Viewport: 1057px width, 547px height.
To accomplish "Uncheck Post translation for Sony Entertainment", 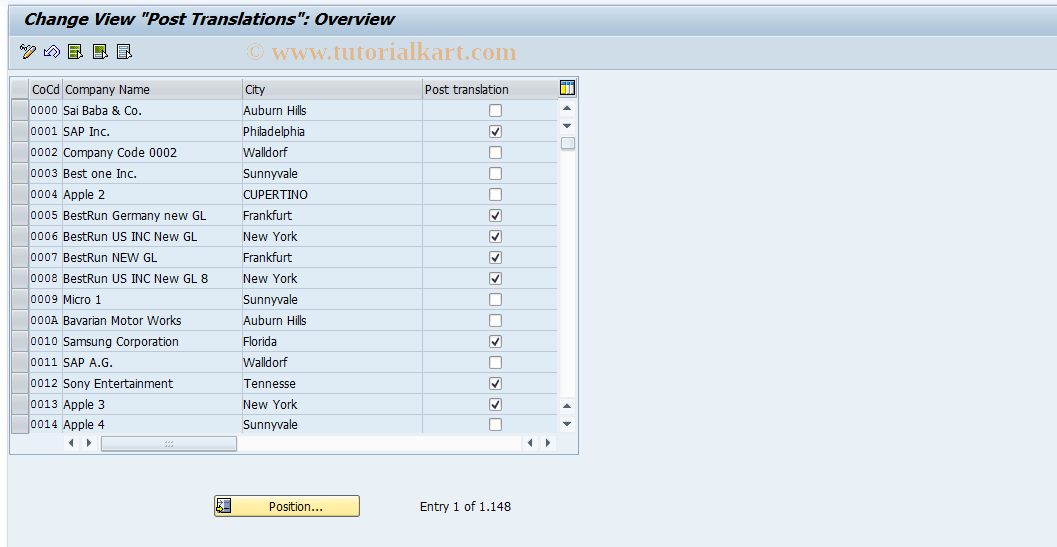I will [495, 383].
